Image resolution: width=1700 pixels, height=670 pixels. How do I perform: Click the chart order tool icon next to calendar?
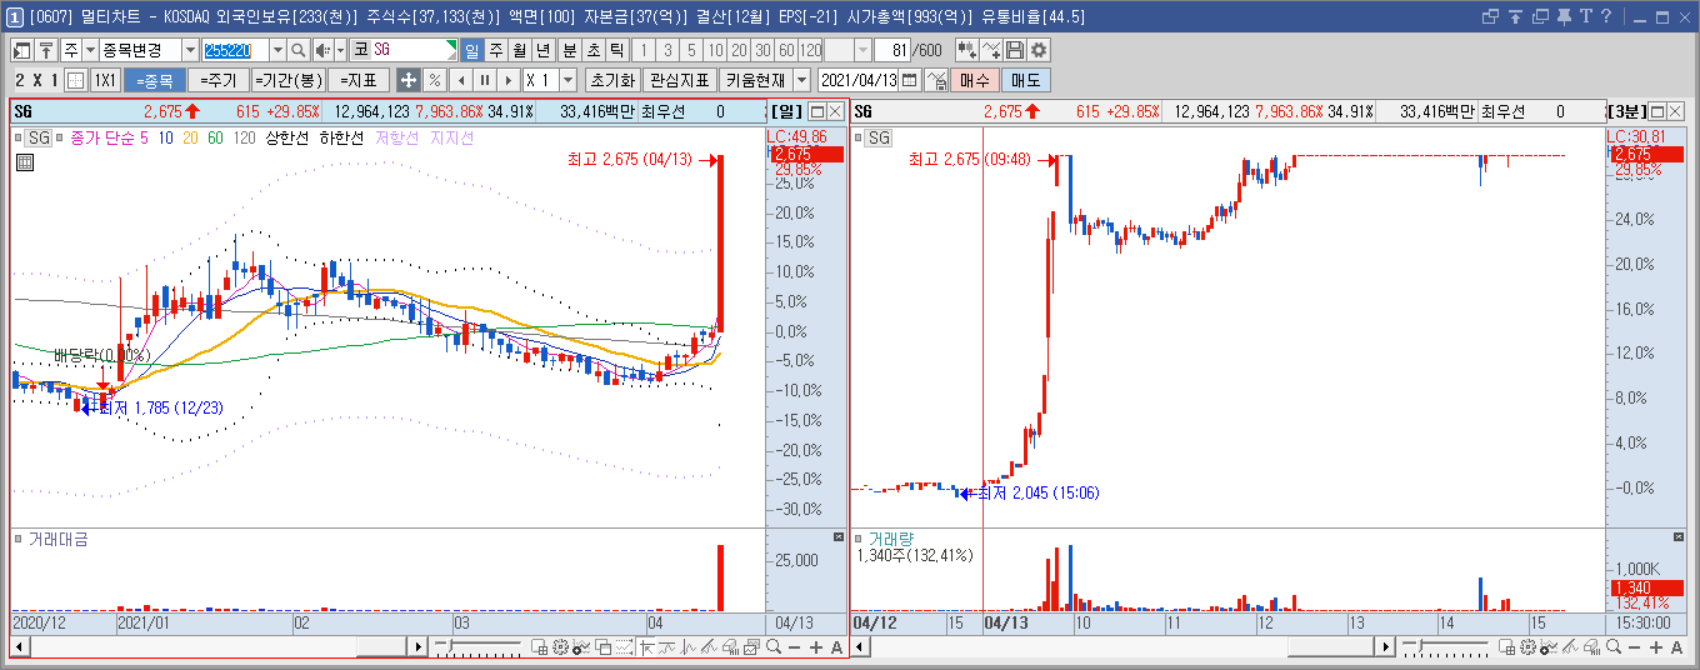coord(936,80)
